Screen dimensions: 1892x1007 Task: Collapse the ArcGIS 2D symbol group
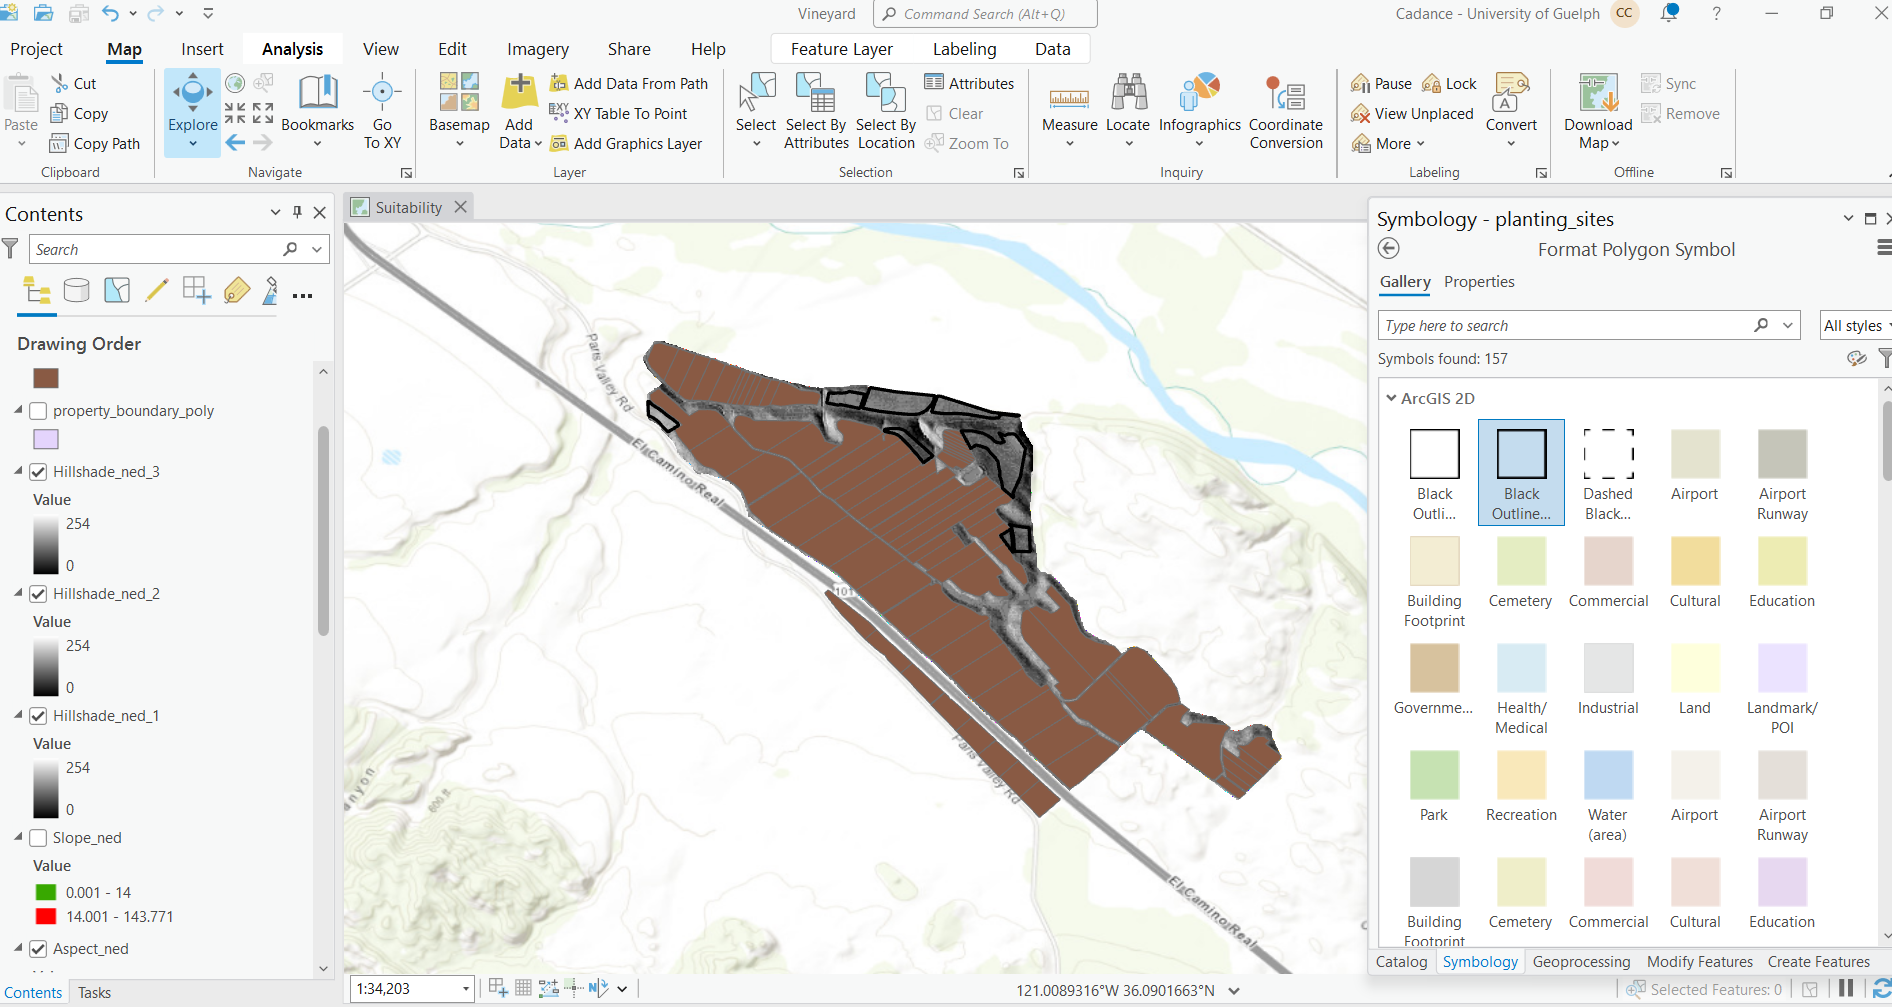[1391, 397]
